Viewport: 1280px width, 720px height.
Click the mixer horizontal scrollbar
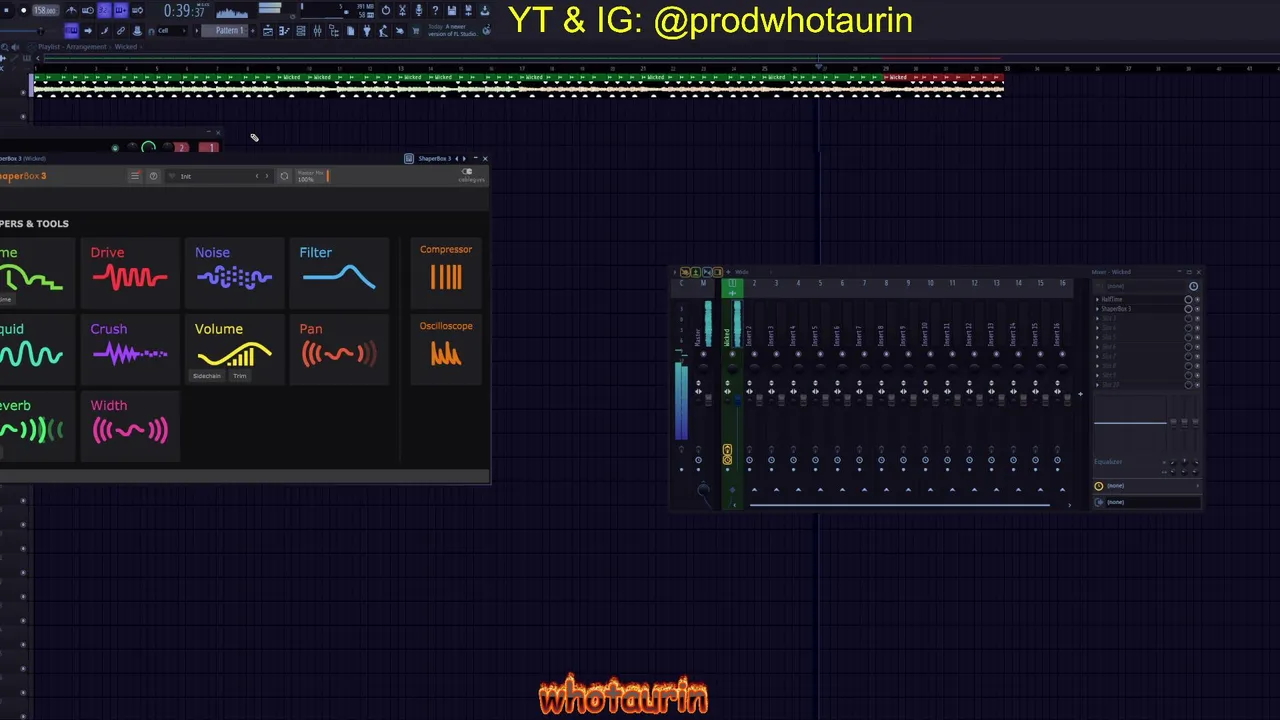pos(900,505)
